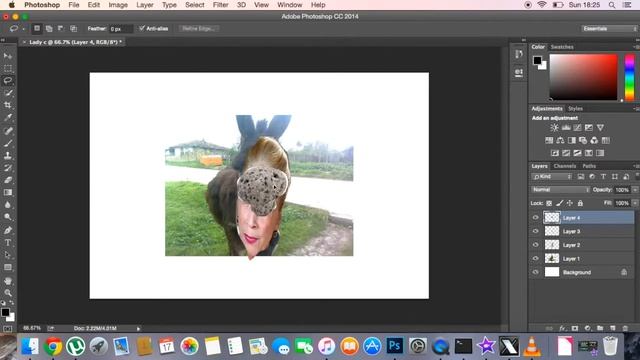Select the Blur tool
This screenshot has height=360, width=640.
click(x=8, y=205)
